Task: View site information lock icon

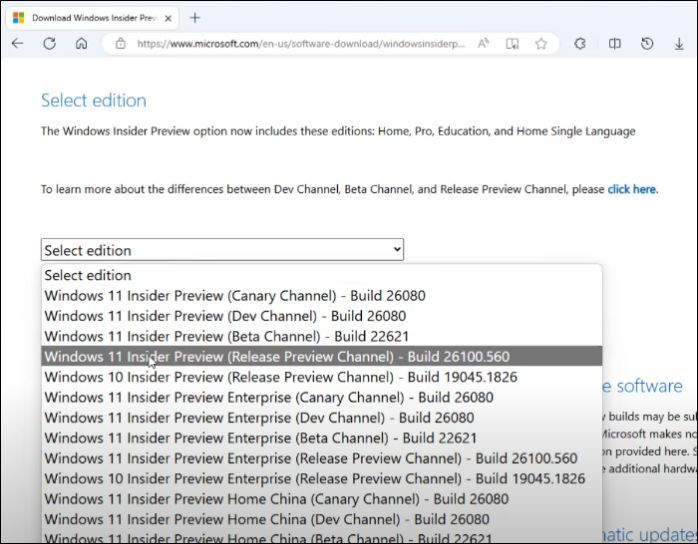Action: [x=120, y=44]
